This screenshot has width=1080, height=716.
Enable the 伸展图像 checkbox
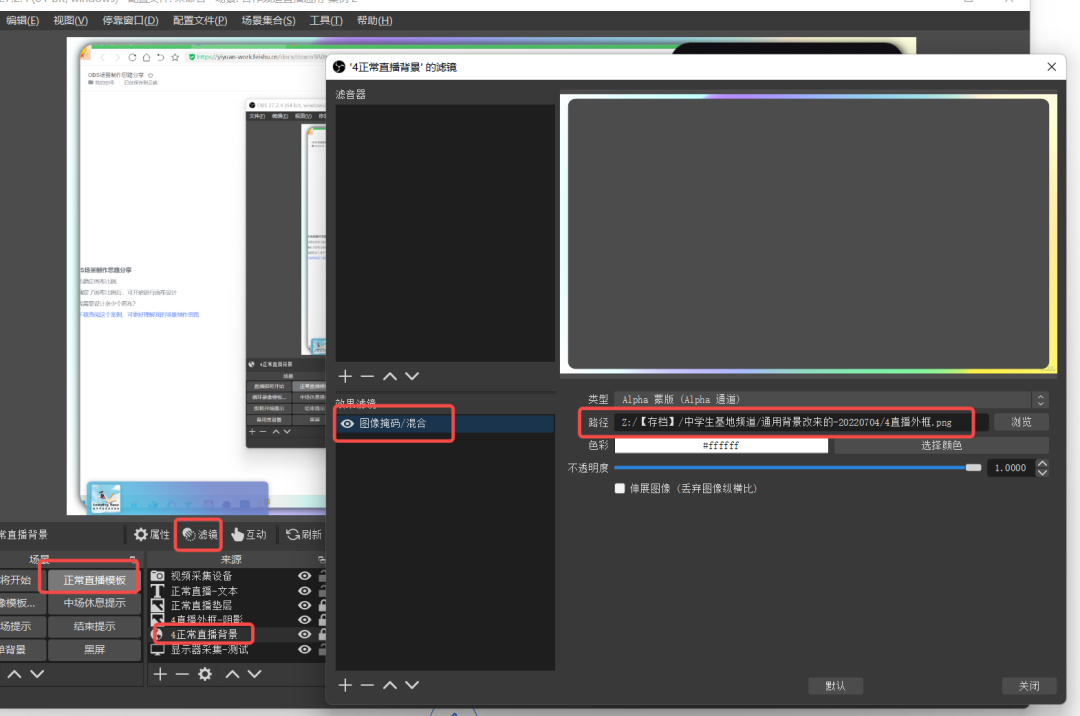pyautogui.click(x=620, y=489)
